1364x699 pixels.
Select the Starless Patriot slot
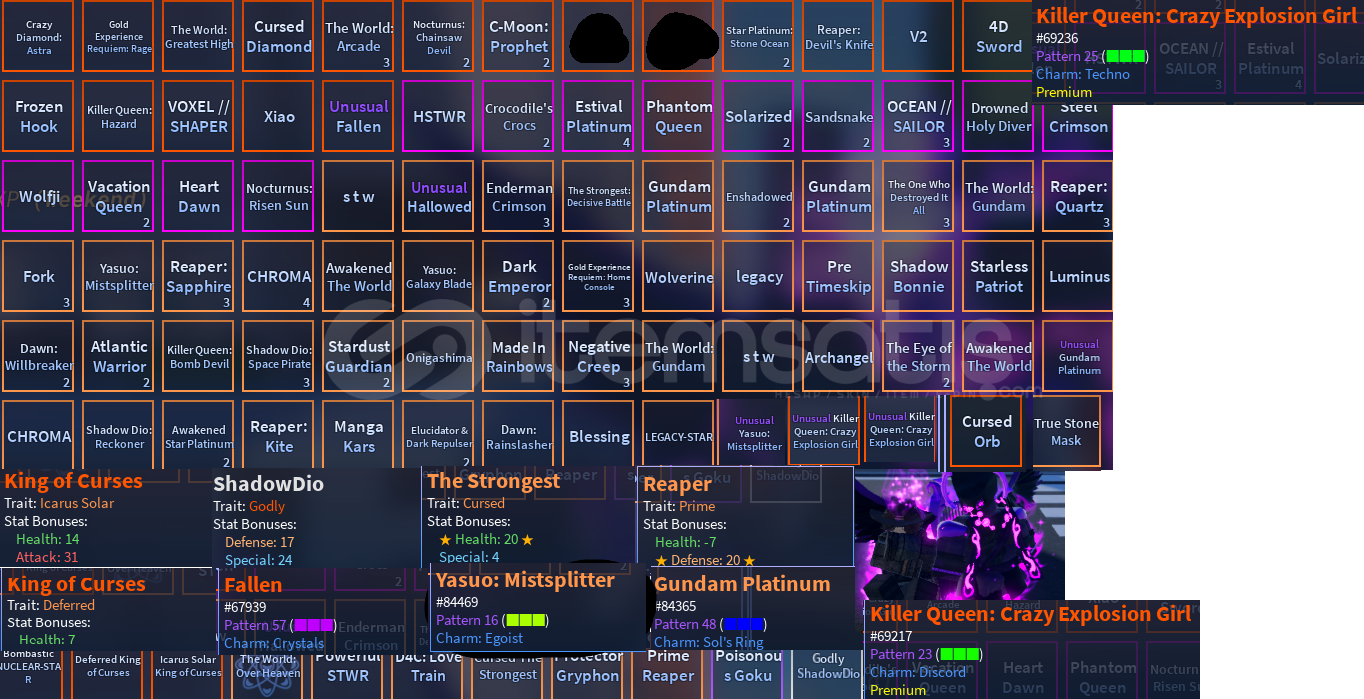(999, 276)
